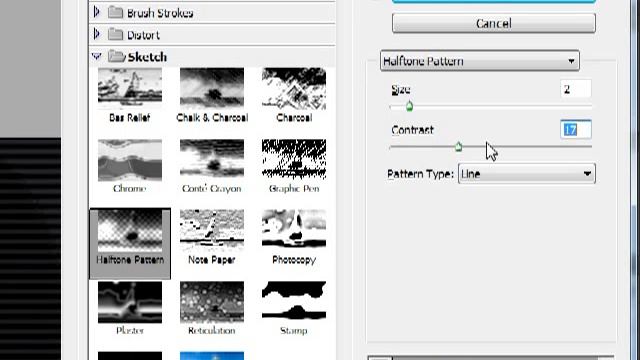640x360 pixels.
Task: Collapse the Sketch category triangle
Action: tap(97, 56)
